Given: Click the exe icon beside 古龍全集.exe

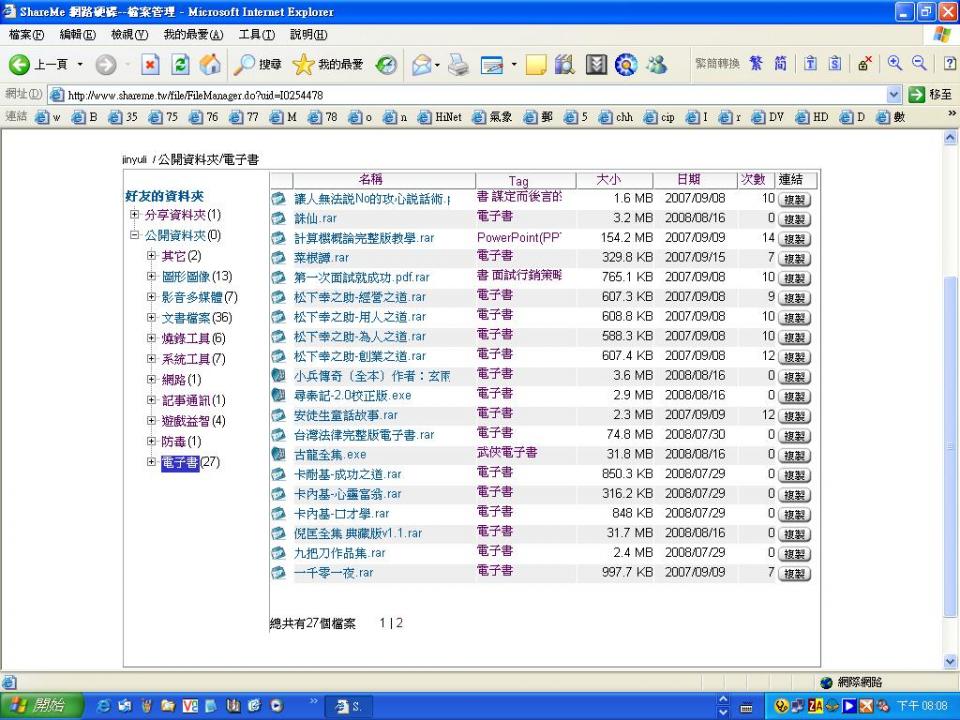Looking at the screenshot, I should [x=279, y=454].
